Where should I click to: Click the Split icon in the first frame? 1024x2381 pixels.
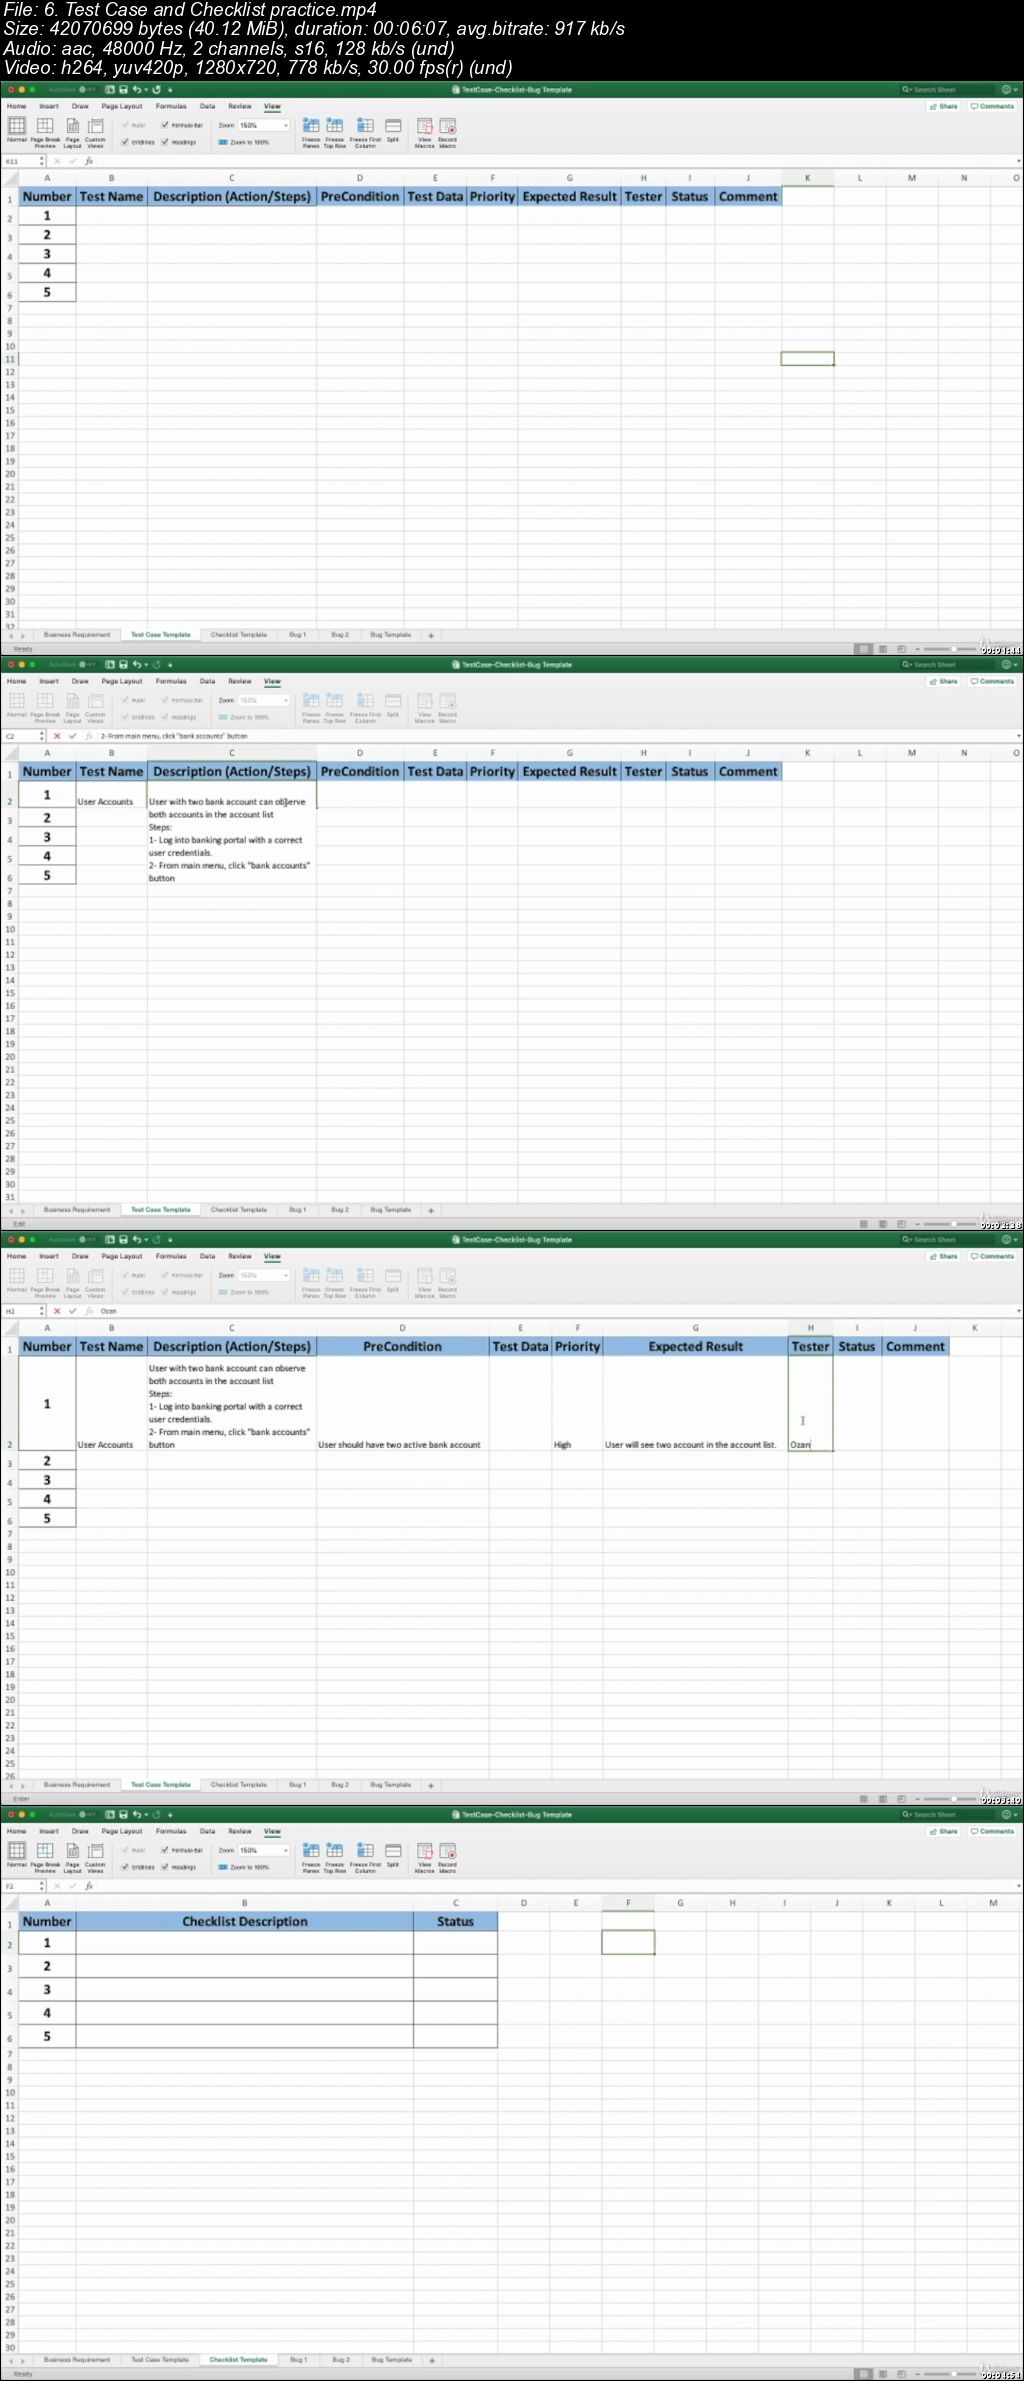(x=393, y=126)
